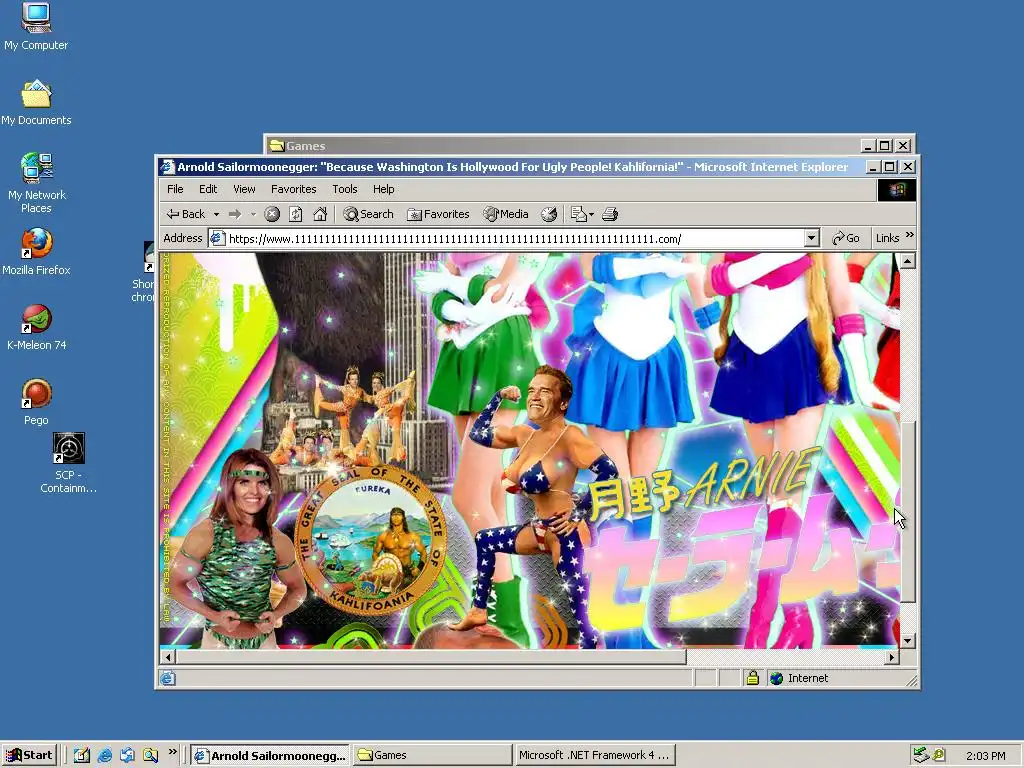
Task: Open the View menu
Action: coord(244,189)
